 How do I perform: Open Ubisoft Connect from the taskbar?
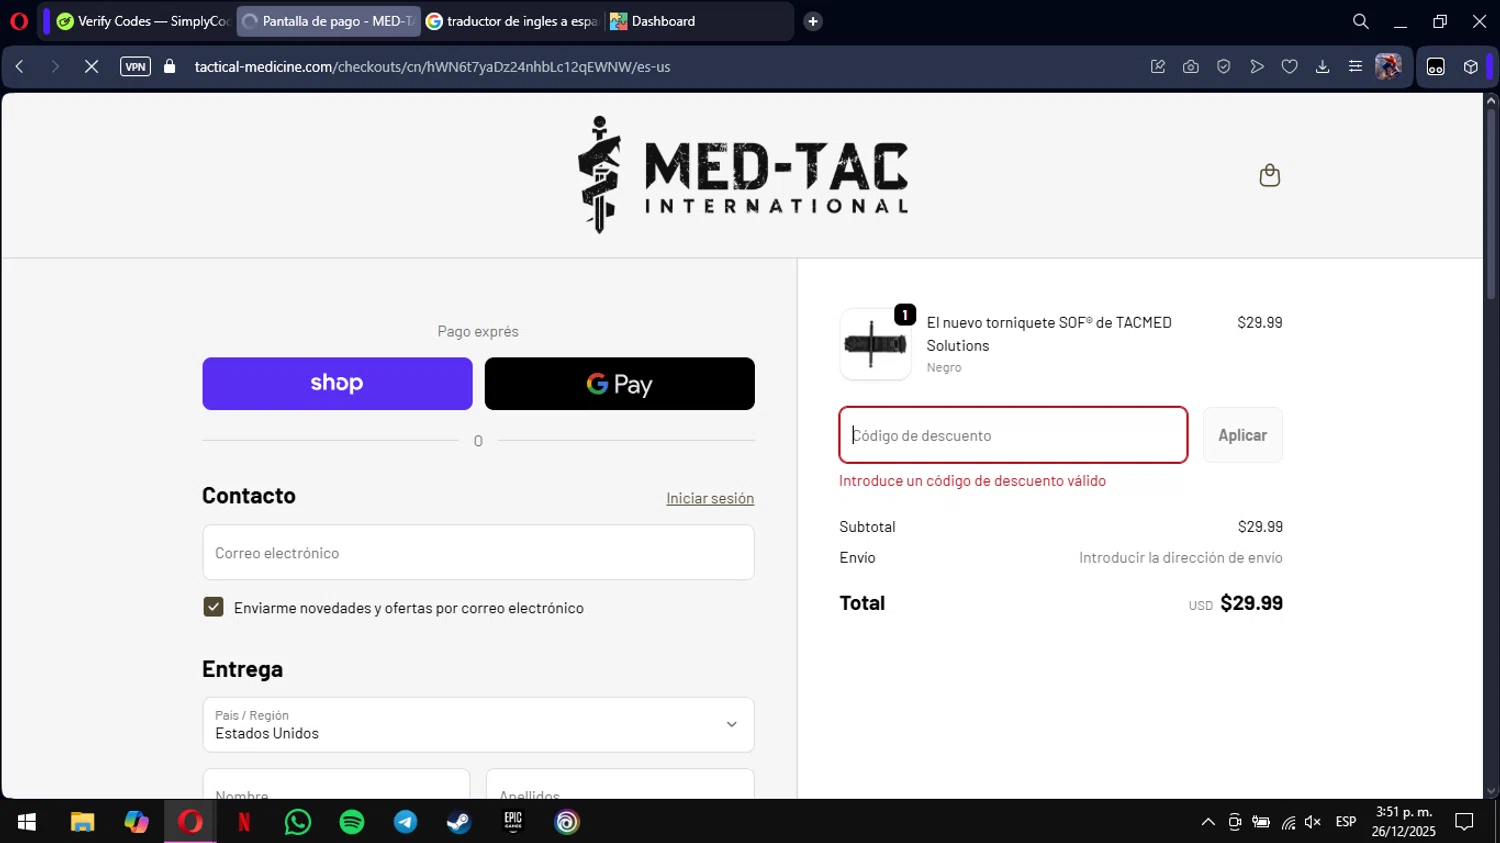coord(567,822)
